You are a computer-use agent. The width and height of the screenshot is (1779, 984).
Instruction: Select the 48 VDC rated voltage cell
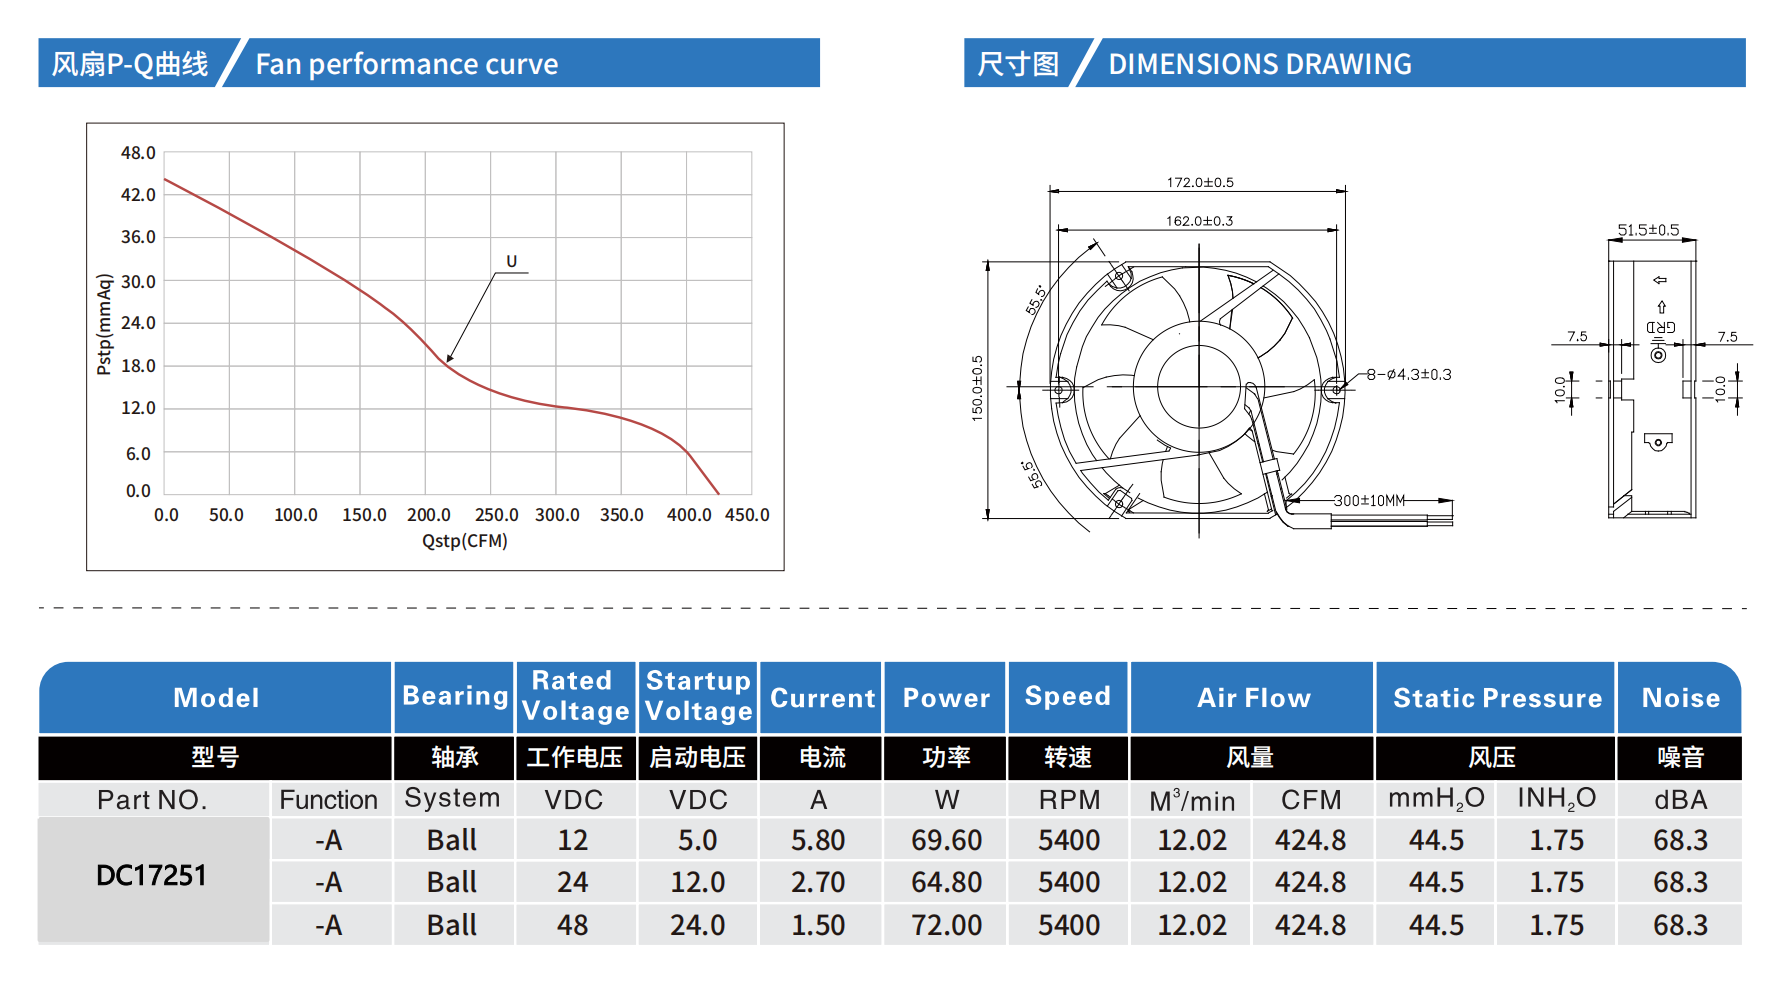click(573, 925)
